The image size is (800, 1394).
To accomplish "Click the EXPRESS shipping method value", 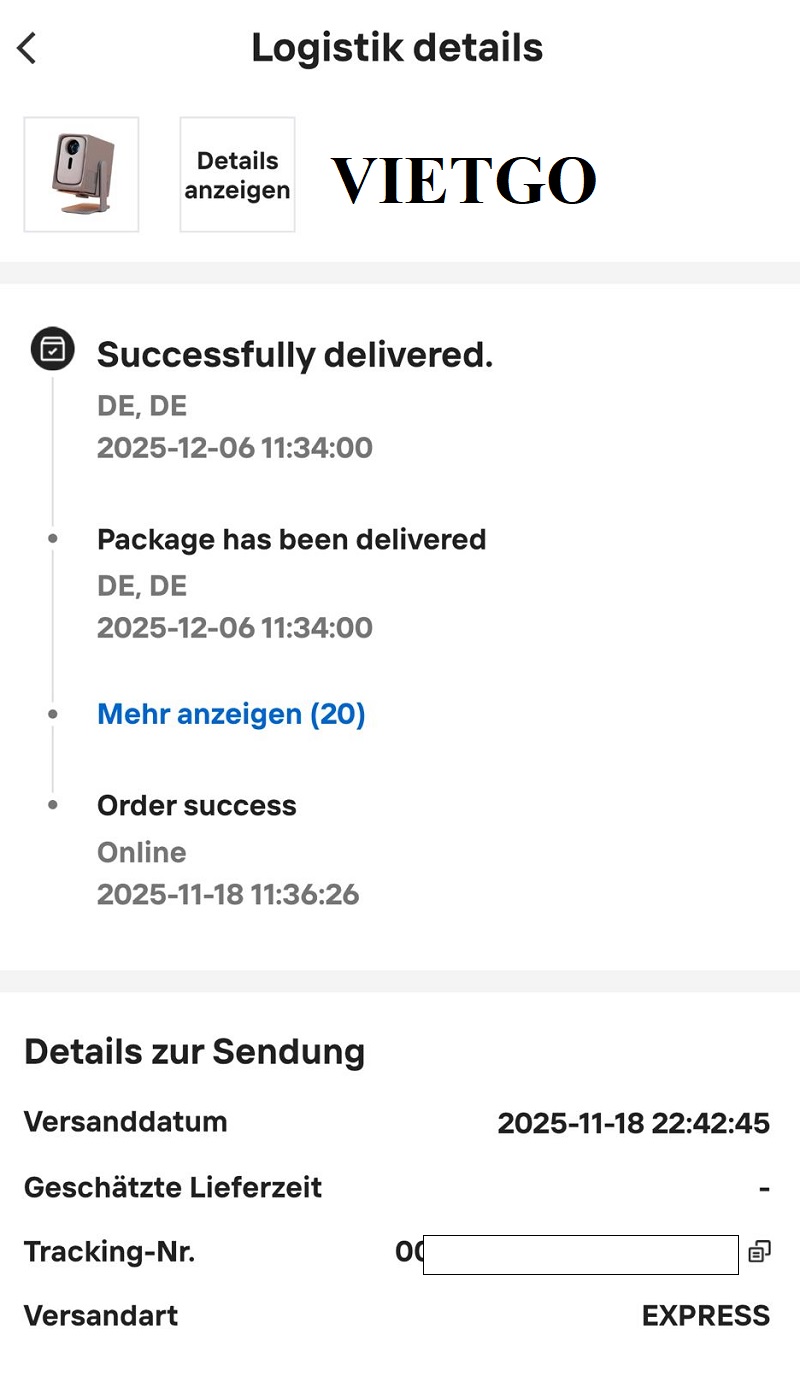I will 705,1315.
